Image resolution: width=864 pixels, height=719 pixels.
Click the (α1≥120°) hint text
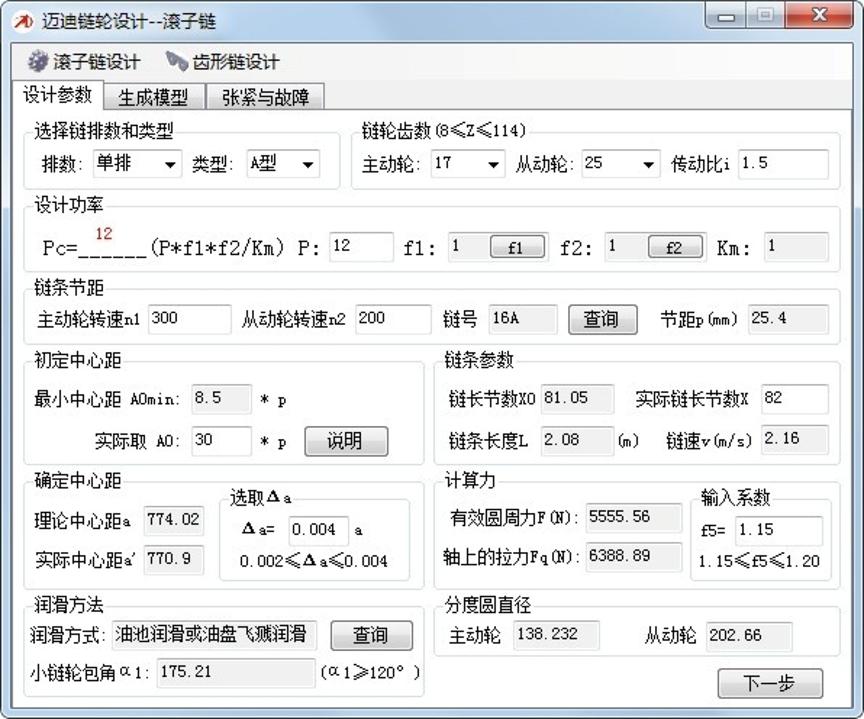coord(370,673)
